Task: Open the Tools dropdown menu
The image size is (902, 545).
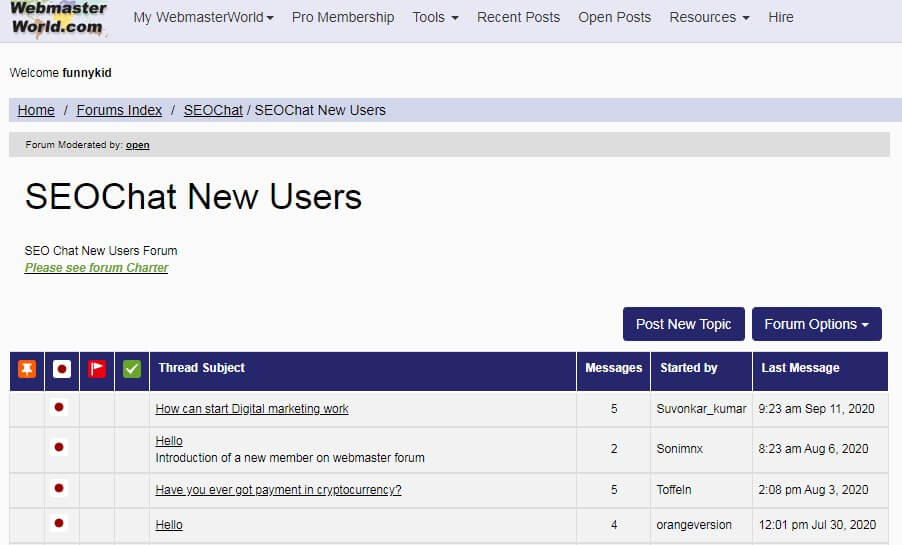Action: (435, 17)
